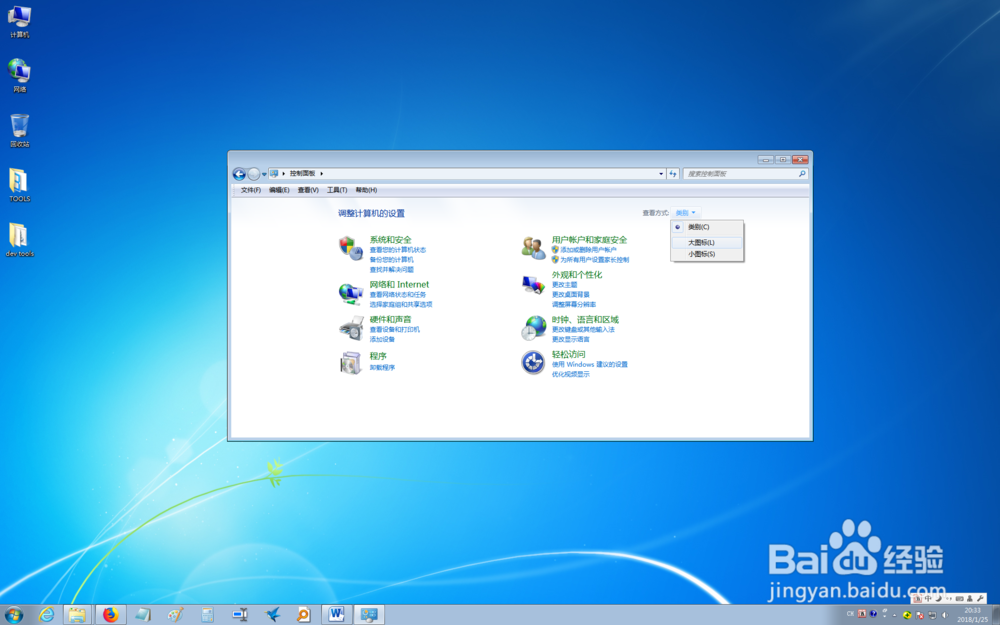Viewport: 1000px width, 625px height.
Task: Collapse the 查看方式 类别 dropdown
Action: pos(686,213)
